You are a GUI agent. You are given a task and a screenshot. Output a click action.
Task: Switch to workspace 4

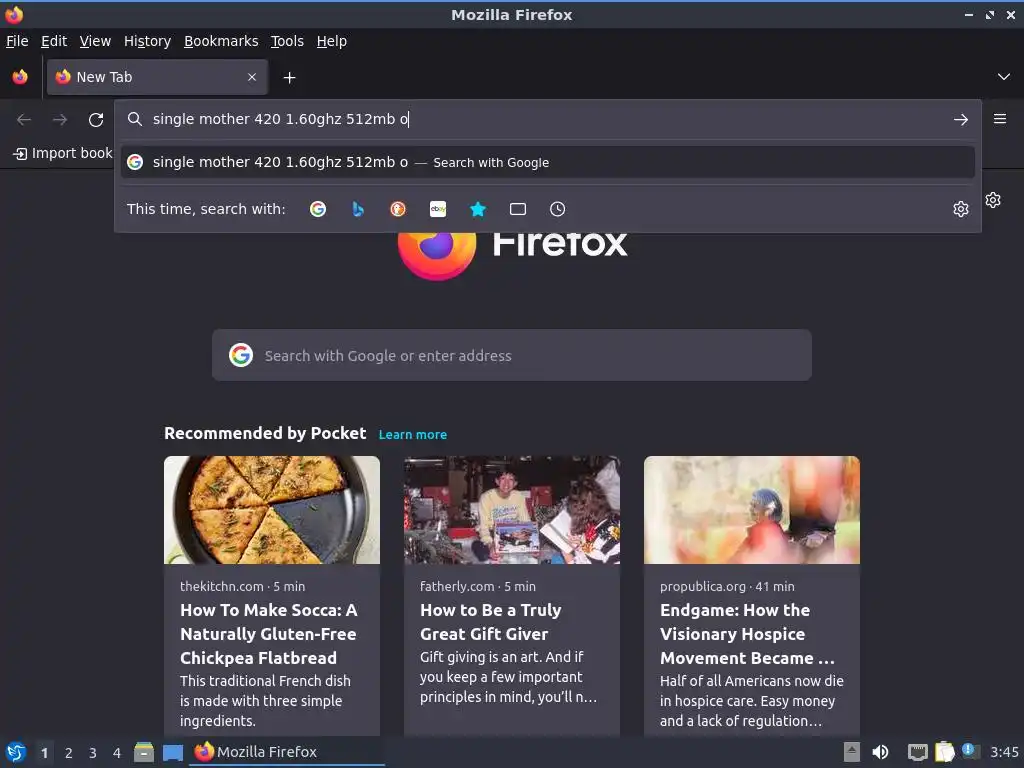117,753
